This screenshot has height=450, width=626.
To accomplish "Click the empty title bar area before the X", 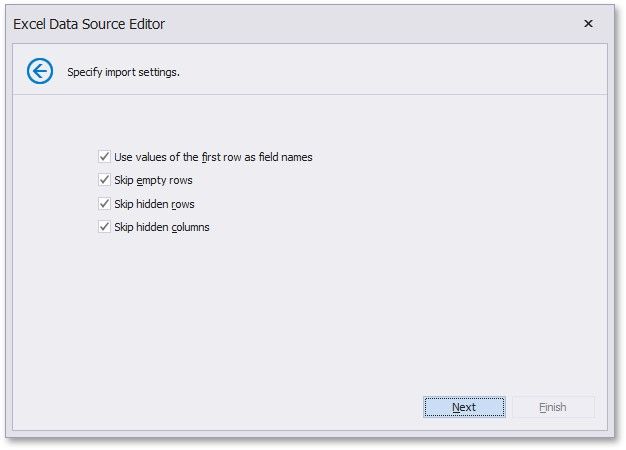I will [400, 23].
